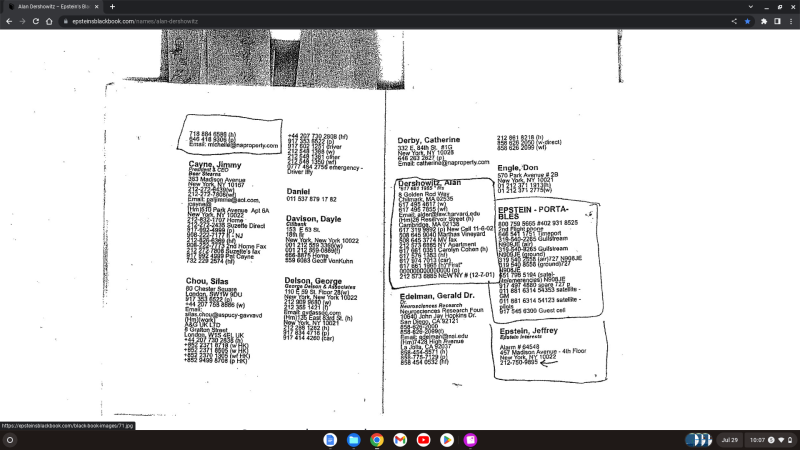Open the tab search dropdown
800x450 pixels.
tap(751, 7)
